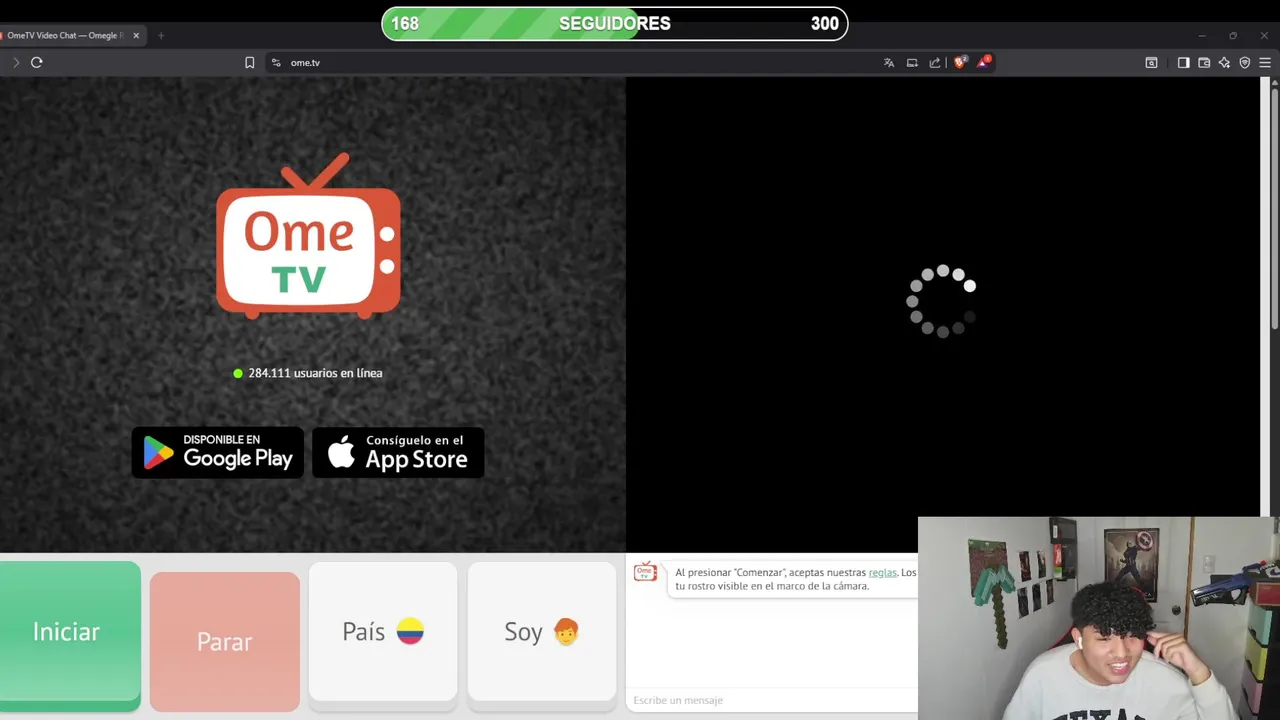Open Brave Shields lion icon
The height and width of the screenshot is (720, 1280).
(x=960, y=62)
